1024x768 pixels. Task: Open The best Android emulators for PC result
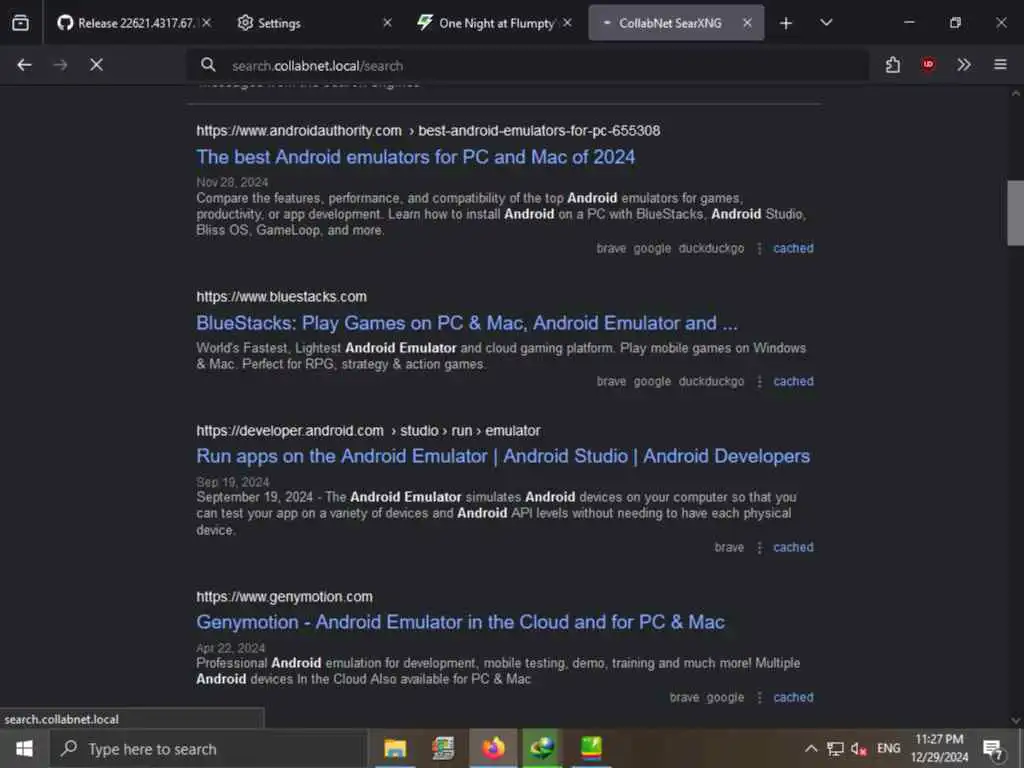click(415, 157)
